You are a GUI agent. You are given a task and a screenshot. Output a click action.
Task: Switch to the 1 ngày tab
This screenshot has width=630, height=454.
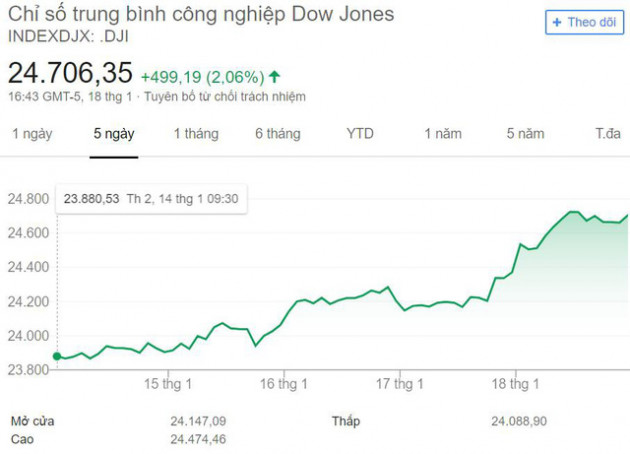pyautogui.click(x=32, y=133)
